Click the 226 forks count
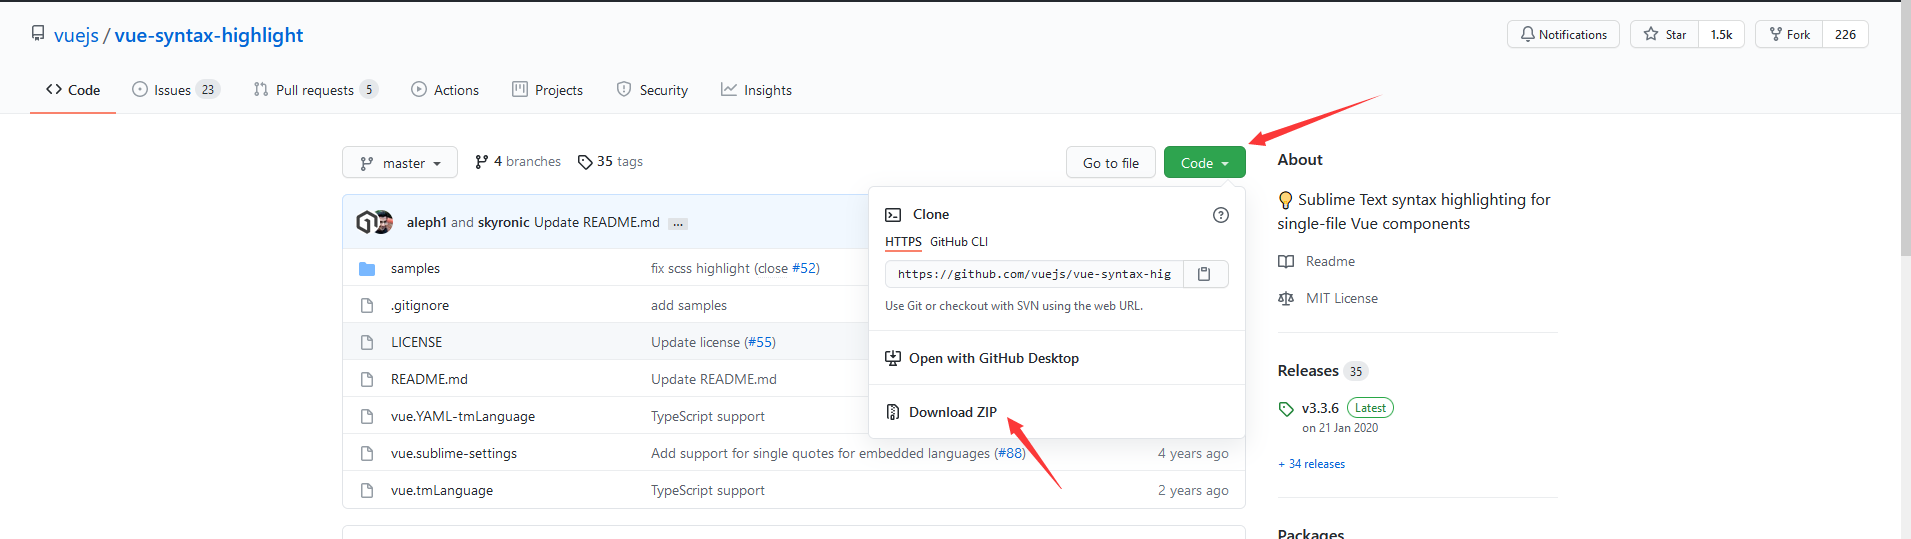The height and width of the screenshot is (539, 1911). click(1845, 34)
